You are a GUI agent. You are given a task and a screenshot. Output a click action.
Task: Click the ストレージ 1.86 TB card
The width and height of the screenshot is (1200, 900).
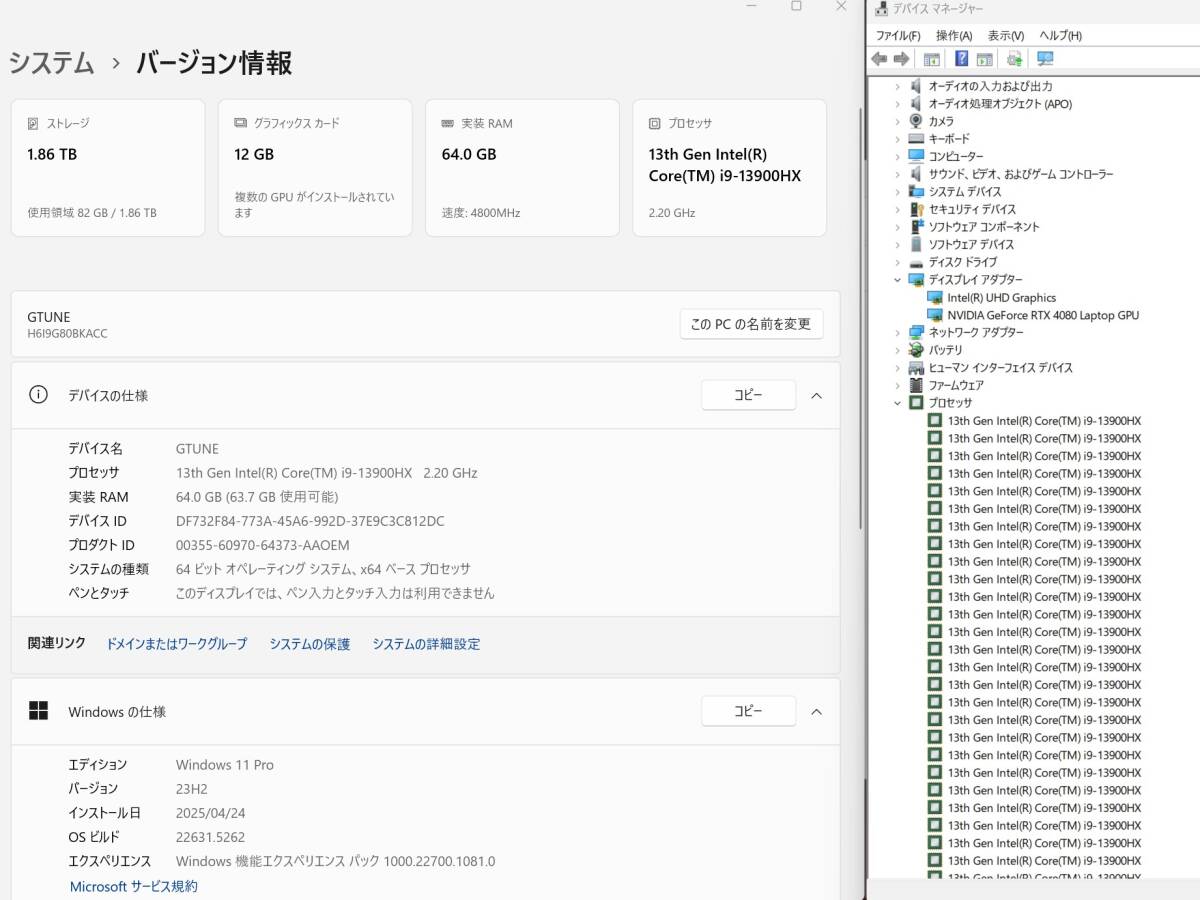[108, 168]
